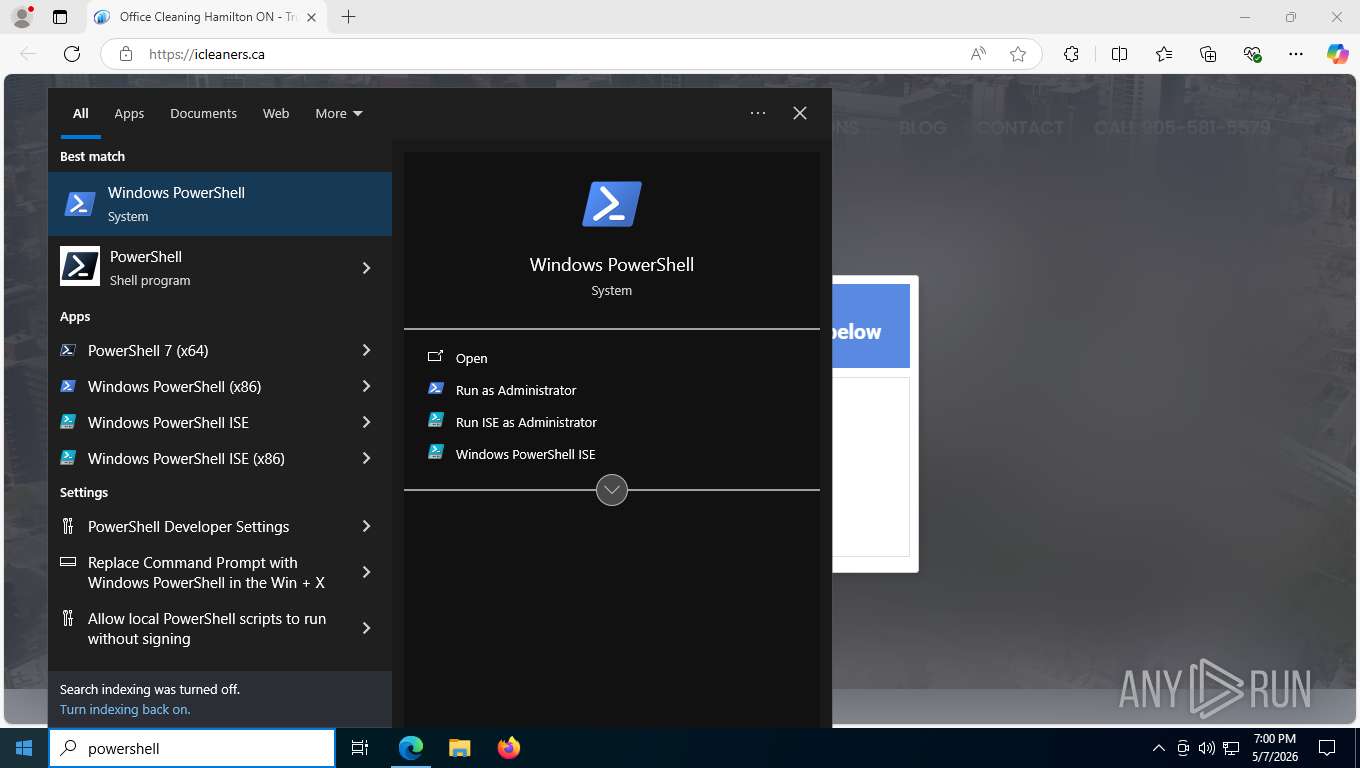Screen dimensions: 1360x768
Task: Open Copilot in Edge
Action: (x=1338, y=54)
